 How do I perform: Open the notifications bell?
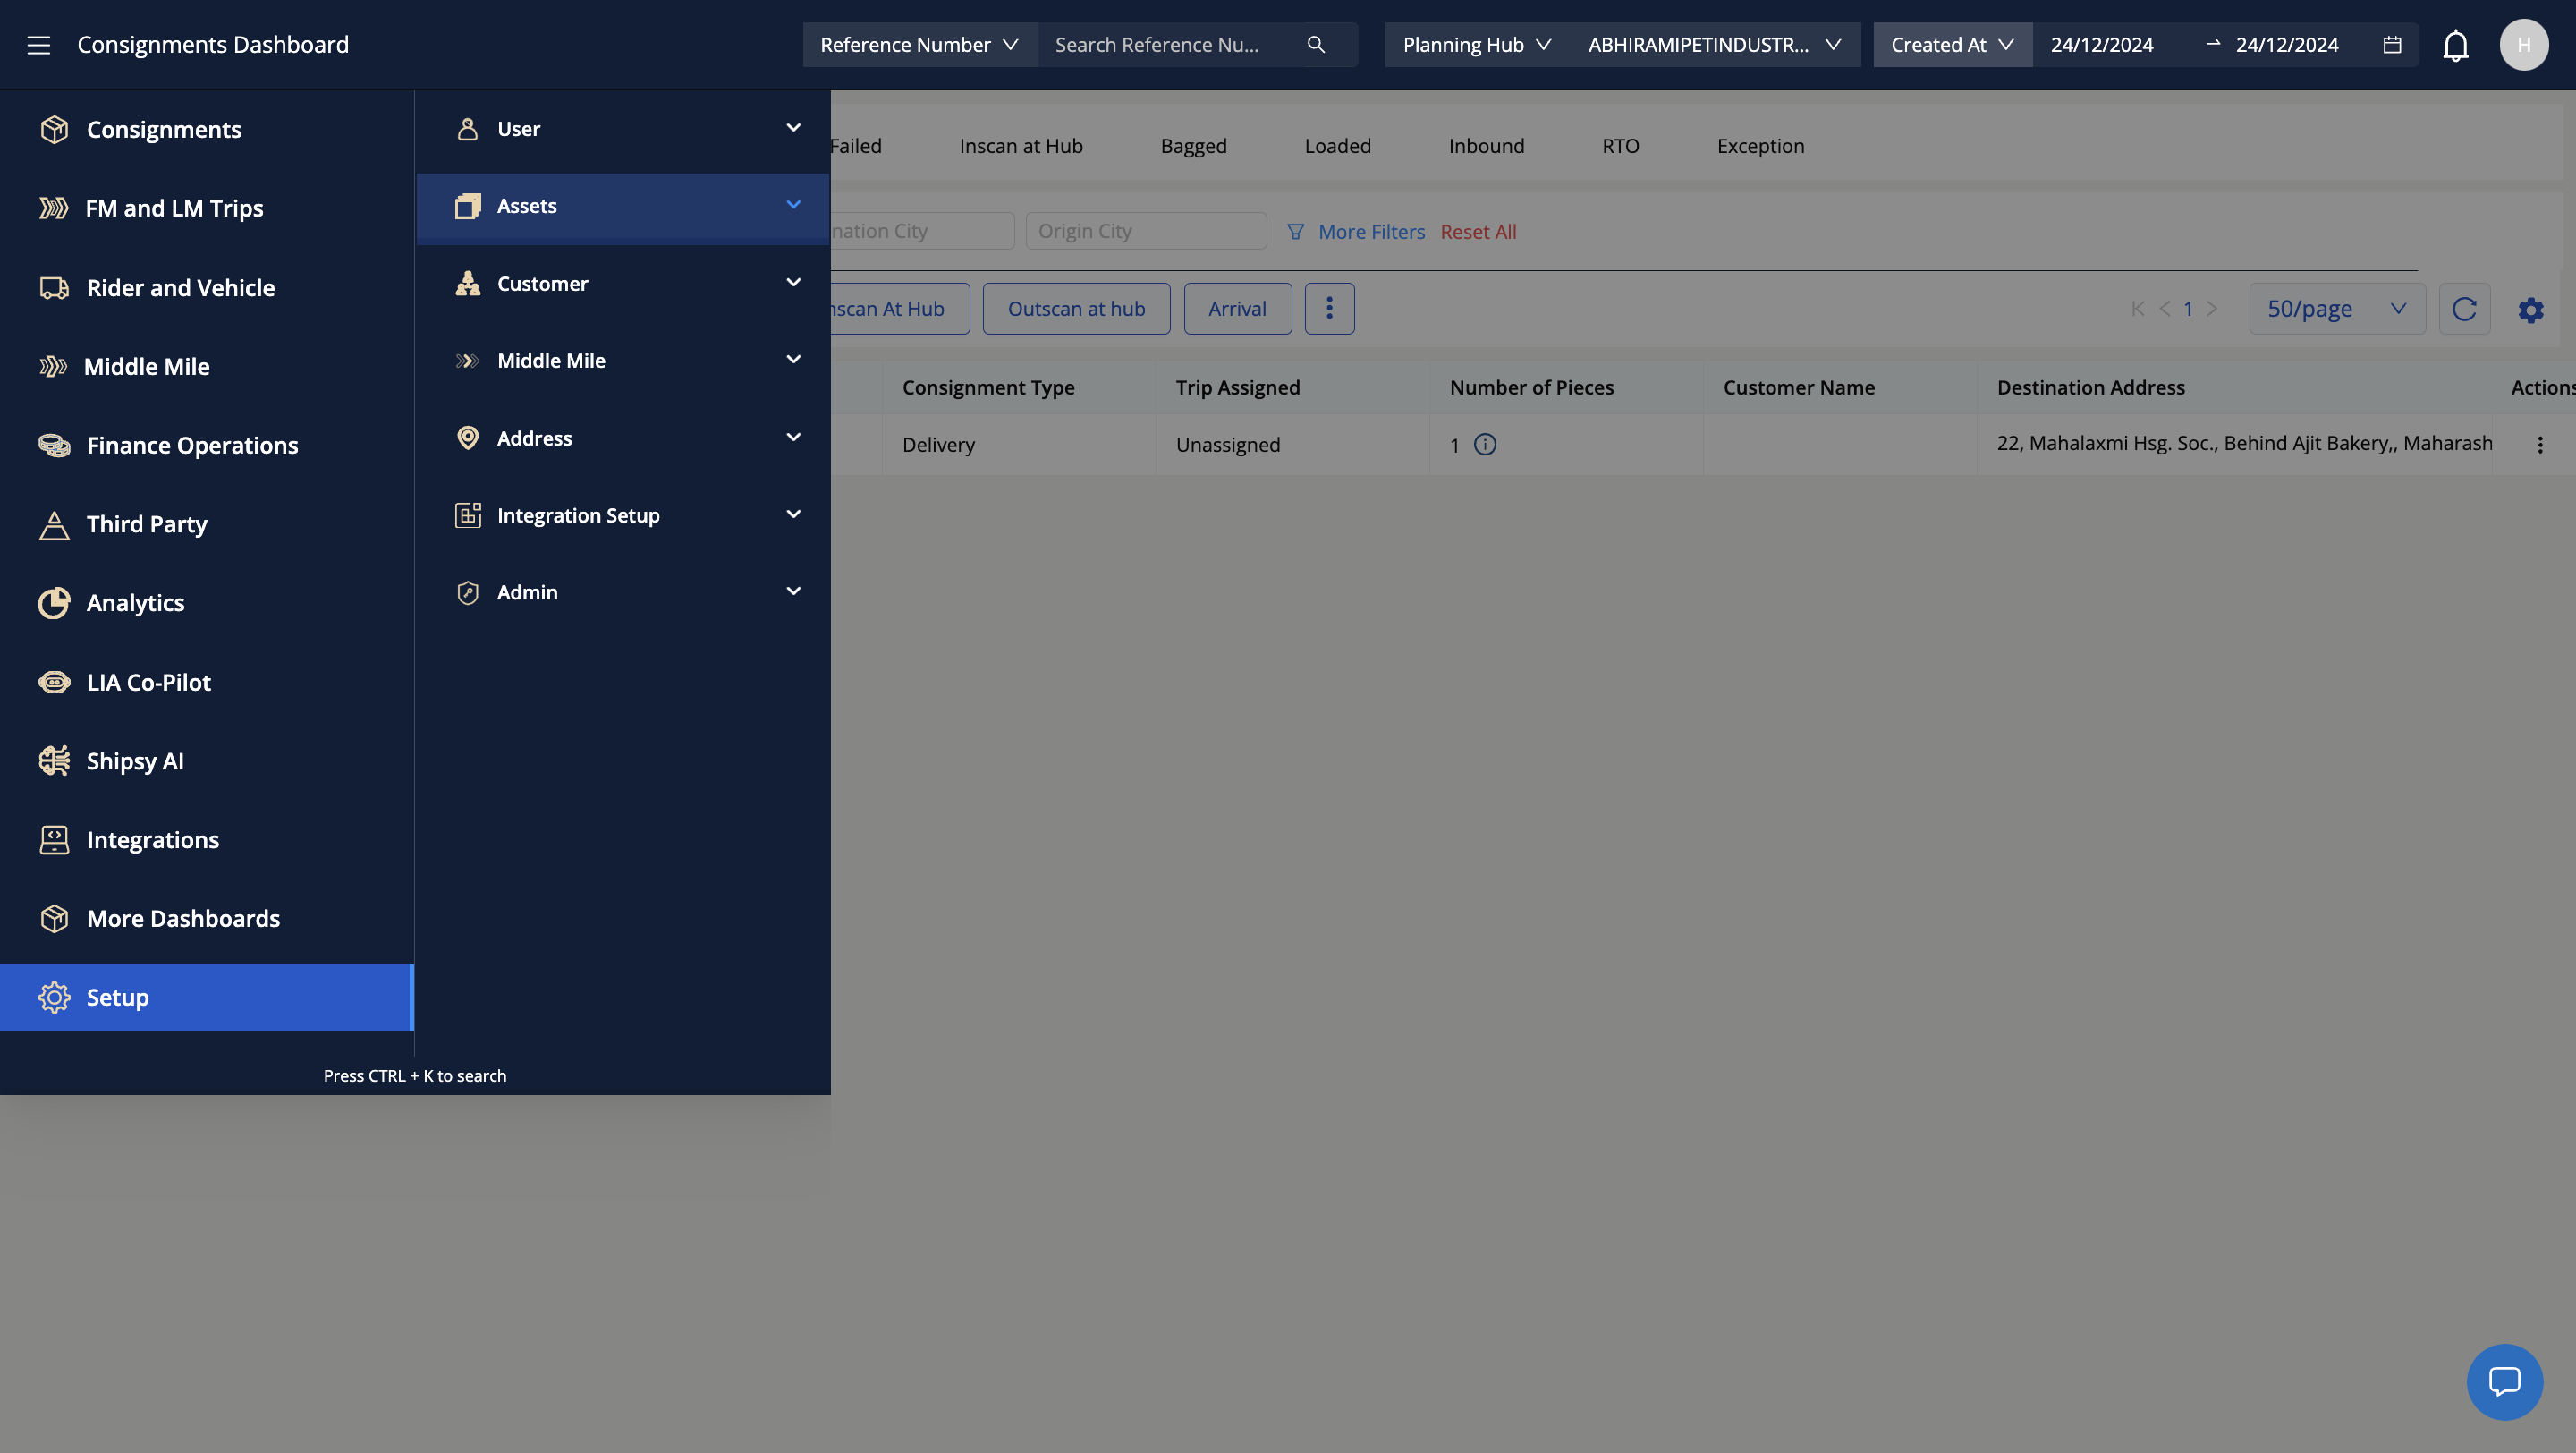coord(2455,46)
